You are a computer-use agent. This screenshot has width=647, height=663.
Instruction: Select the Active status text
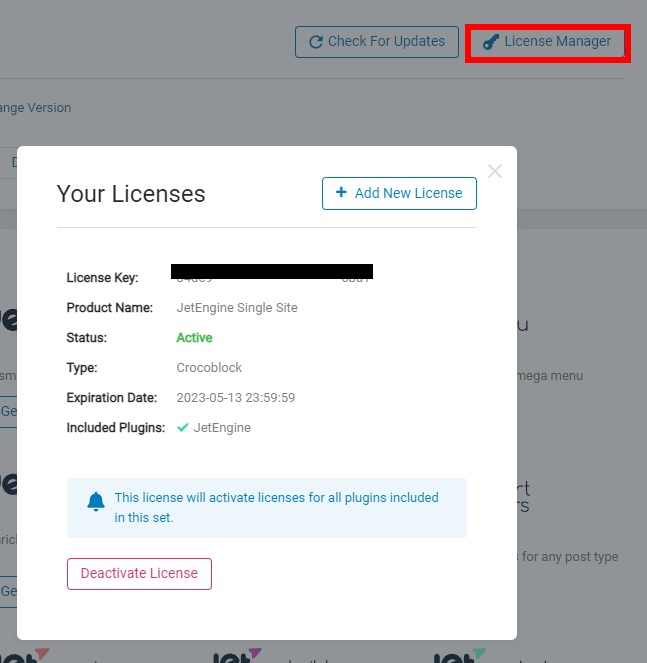click(x=194, y=338)
